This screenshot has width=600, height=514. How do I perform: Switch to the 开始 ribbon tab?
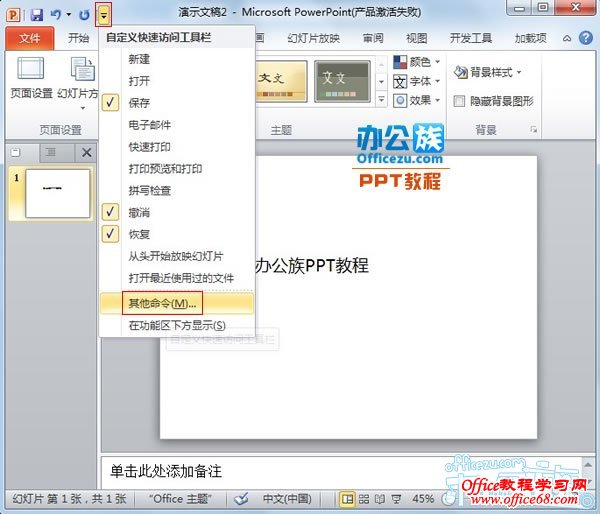(78, 38)
